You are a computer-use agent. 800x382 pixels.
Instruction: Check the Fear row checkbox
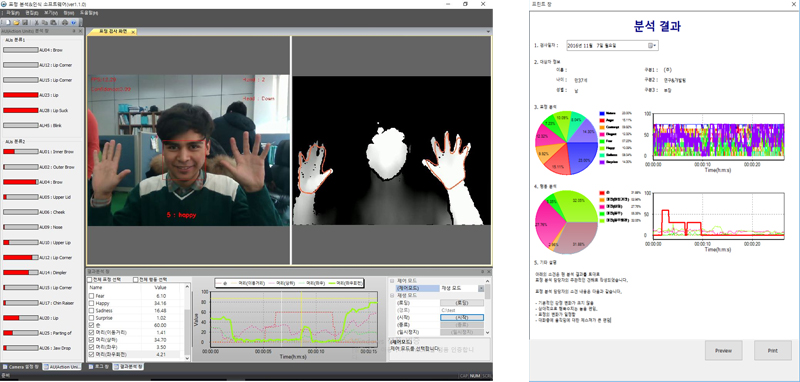[x=91, y=296]
